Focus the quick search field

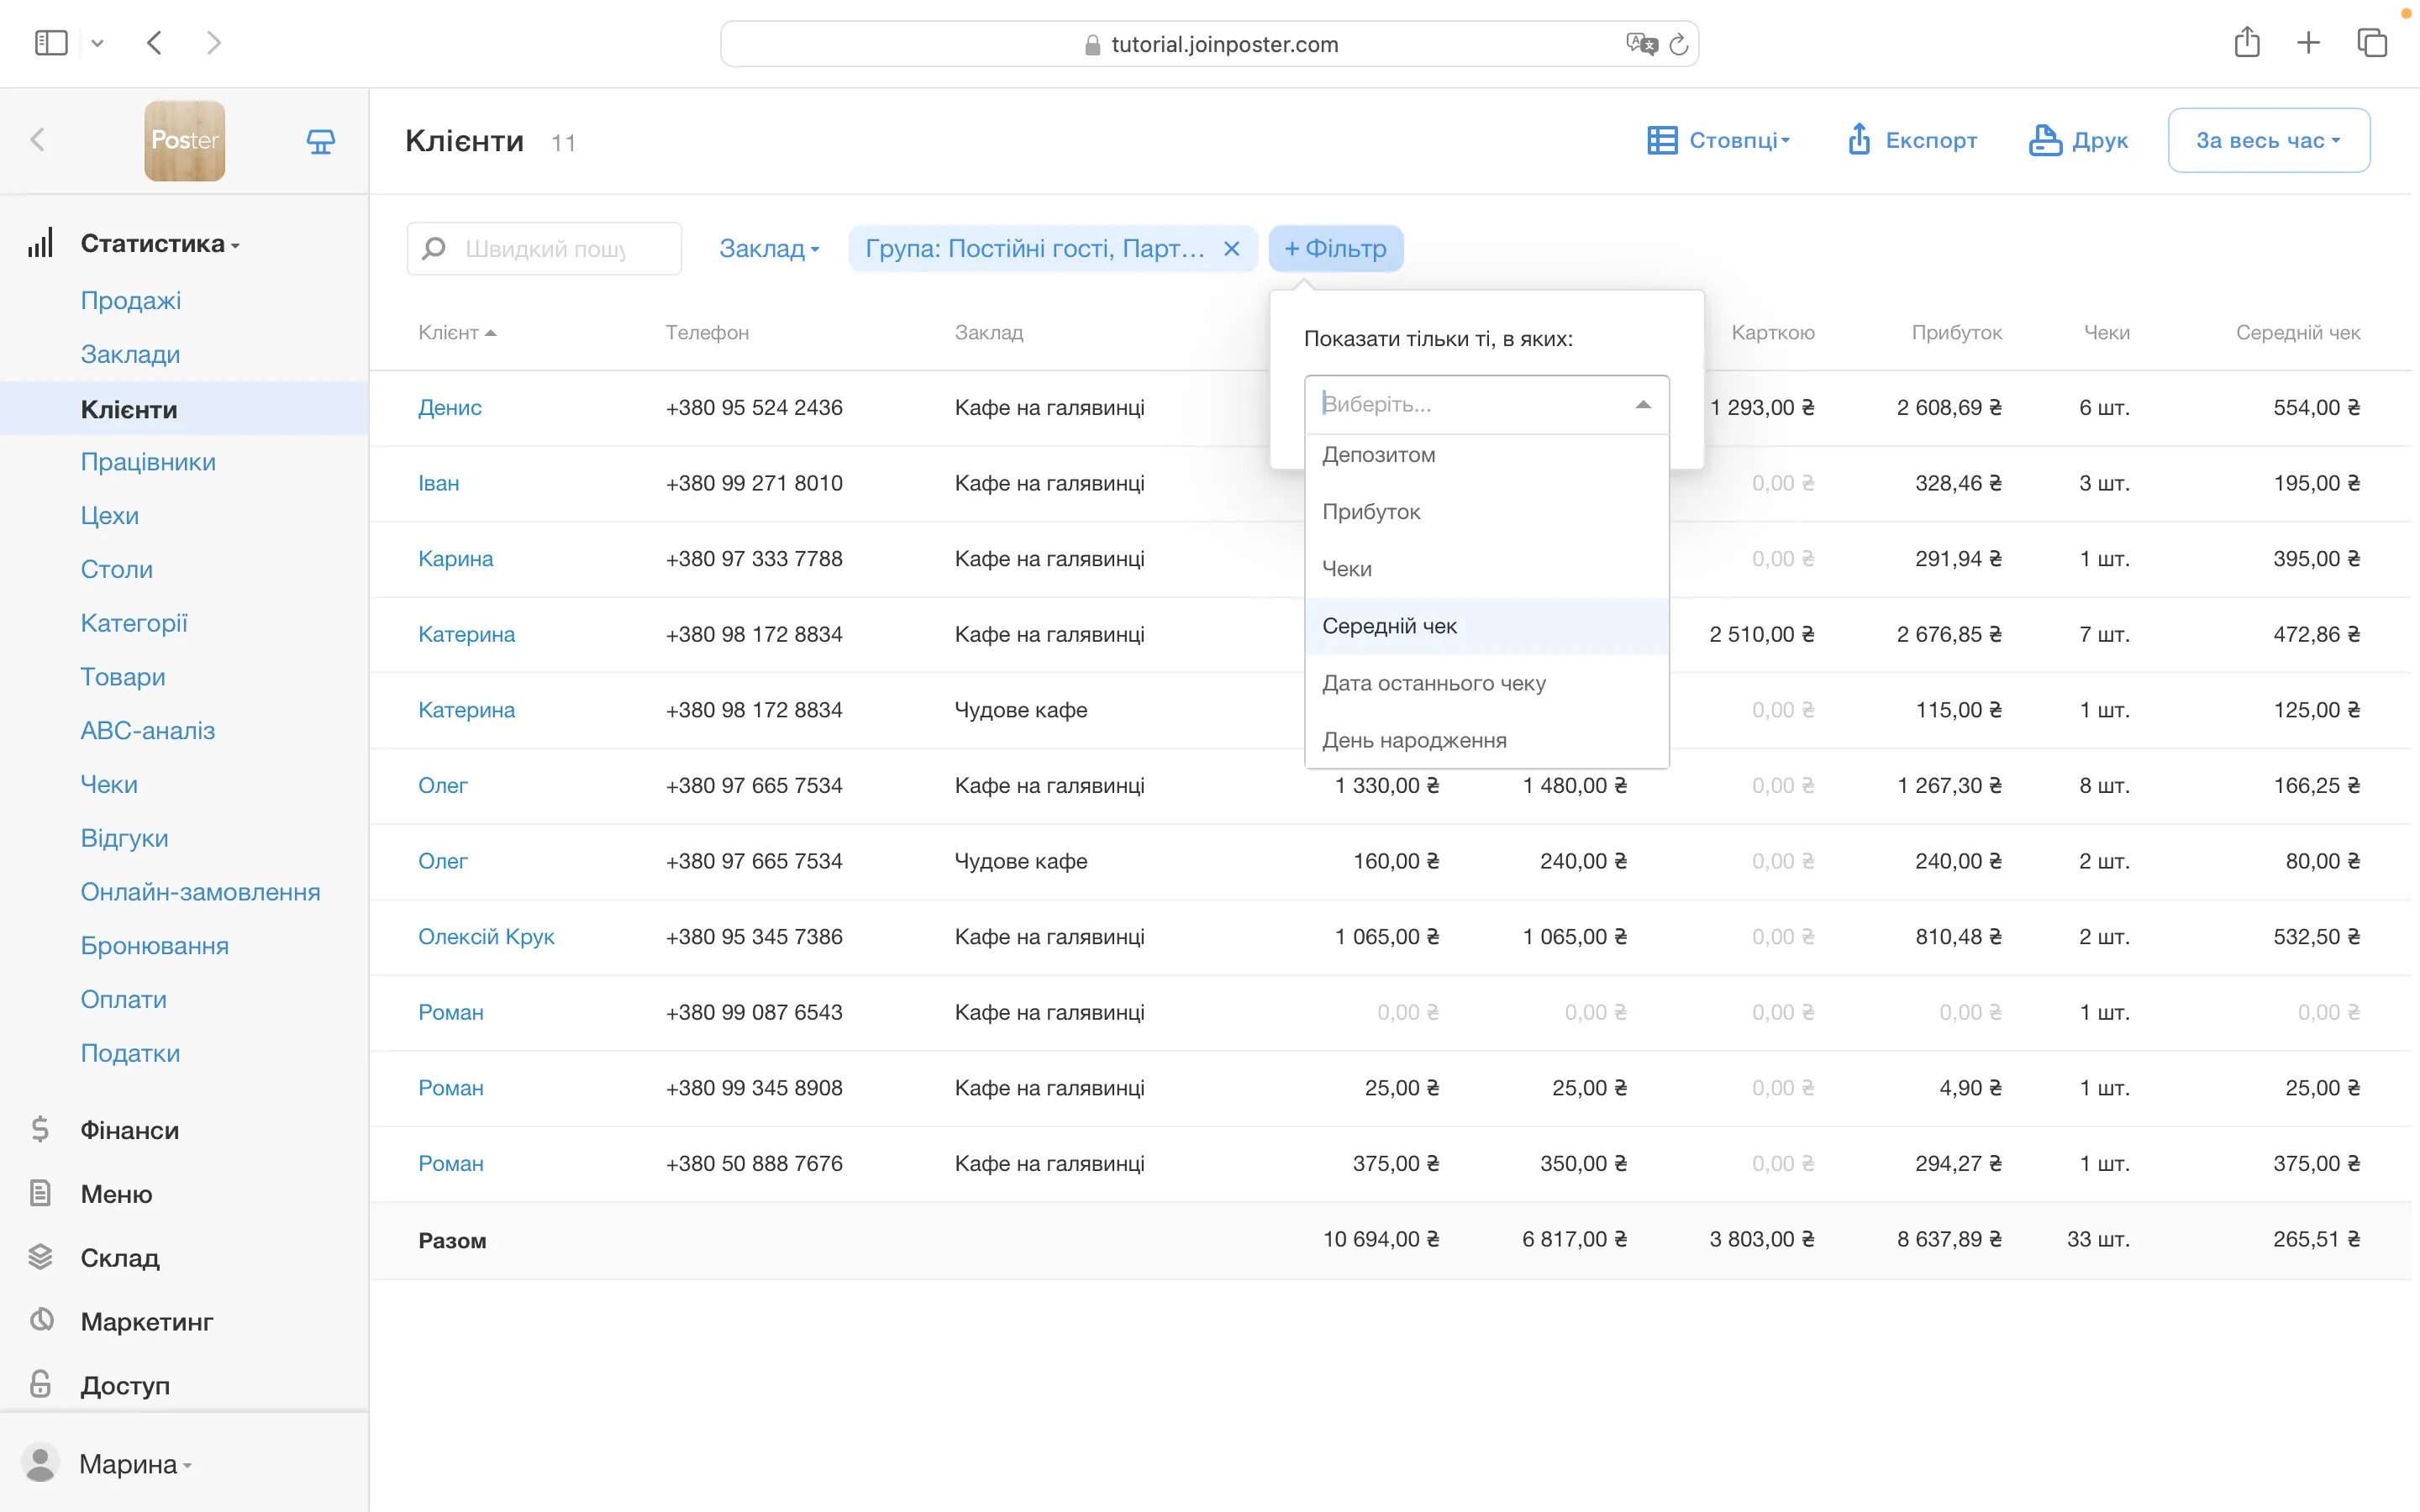pyautogui.click(x=545, y=249)
